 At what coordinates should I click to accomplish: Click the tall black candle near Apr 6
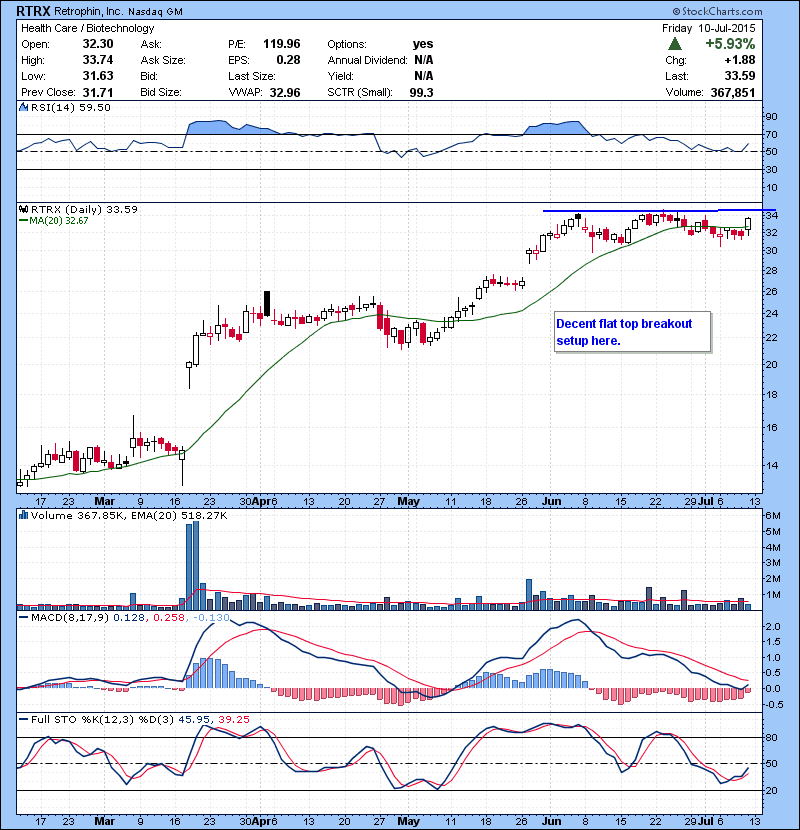(267, 303)
